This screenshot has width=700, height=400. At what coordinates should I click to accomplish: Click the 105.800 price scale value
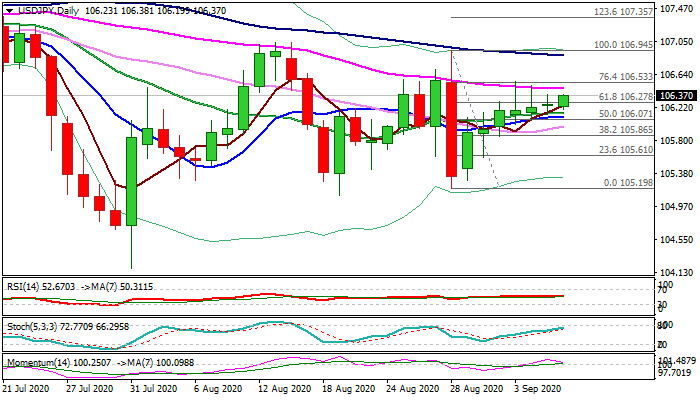click(x=676, y=141)
